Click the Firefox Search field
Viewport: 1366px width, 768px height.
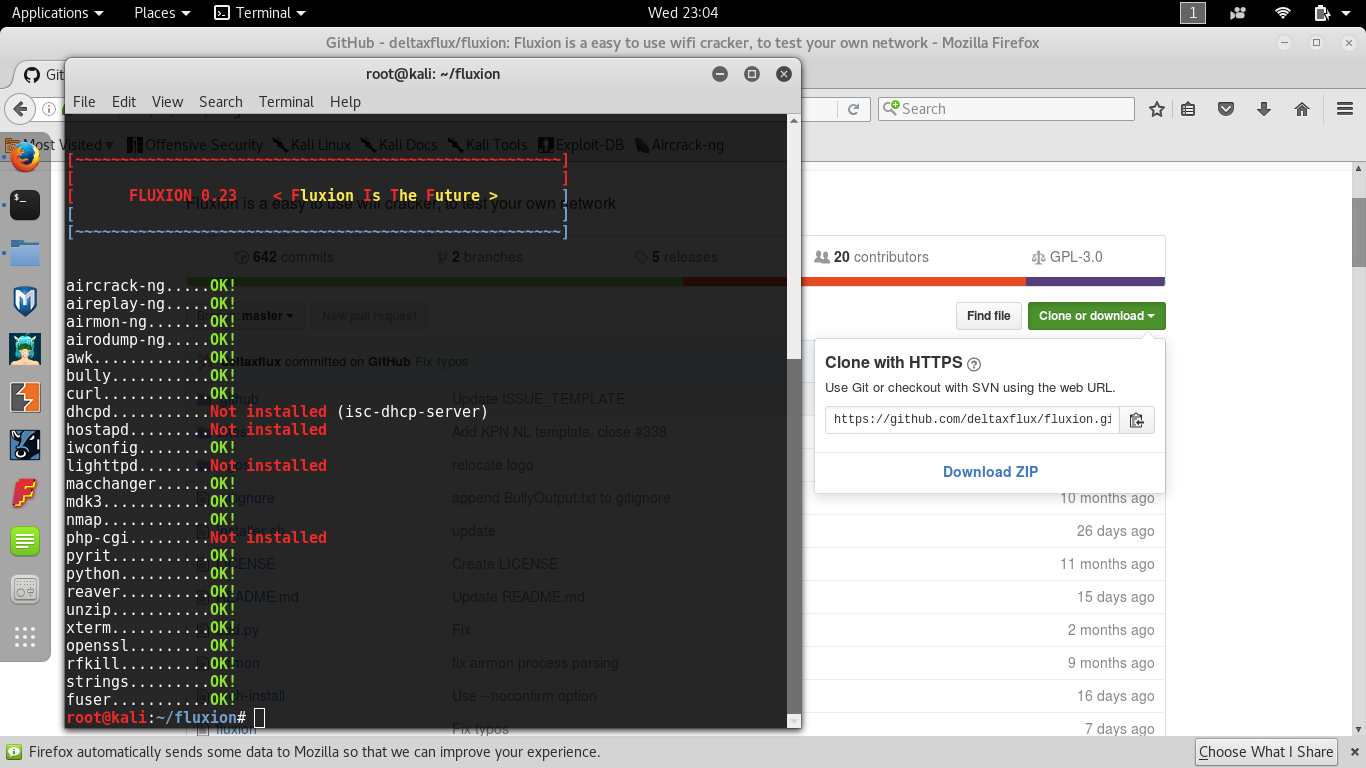click(1006, 109)
